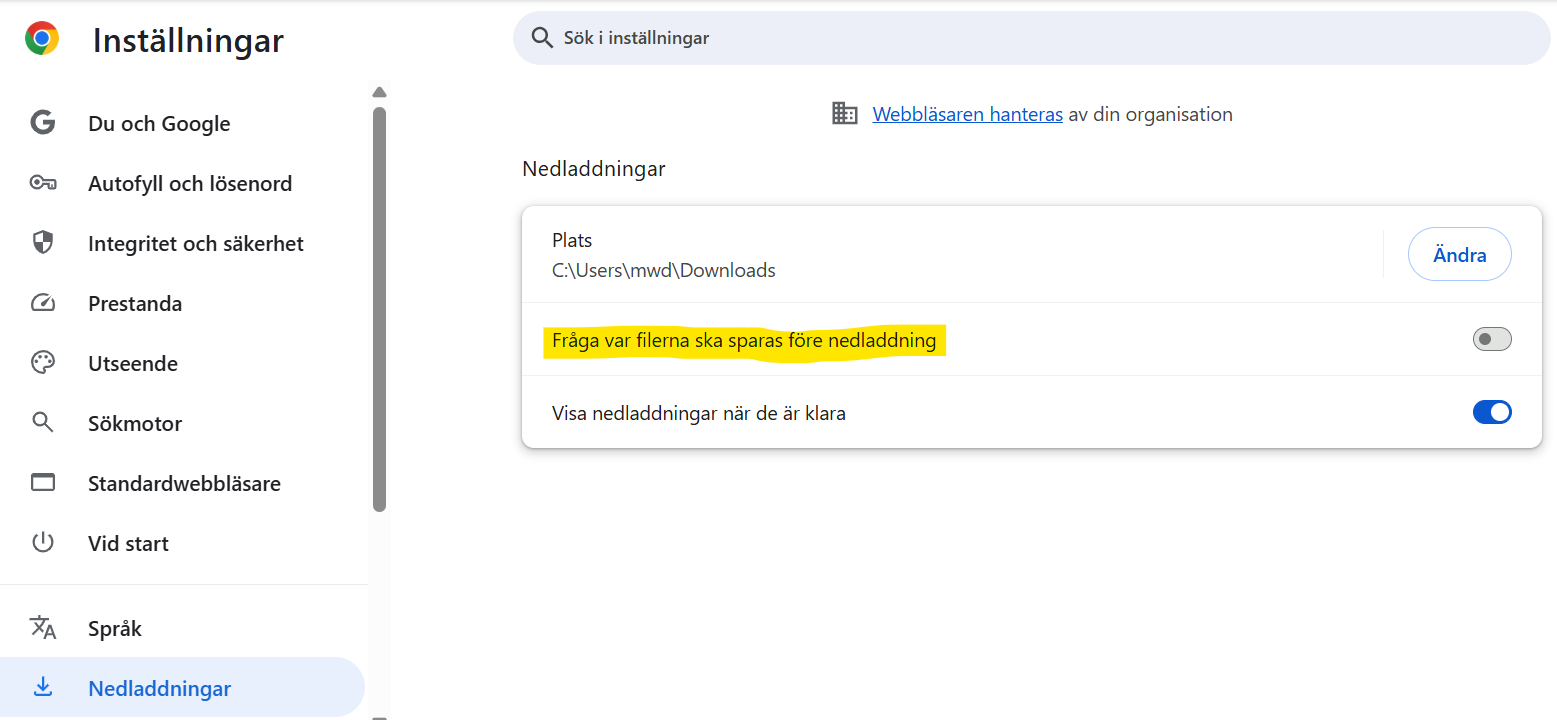This screenshot has width=1557, height=720.
Task: Enable 'Fråga var filerna ska sparas' toggle
Action: pos(1491,340)
